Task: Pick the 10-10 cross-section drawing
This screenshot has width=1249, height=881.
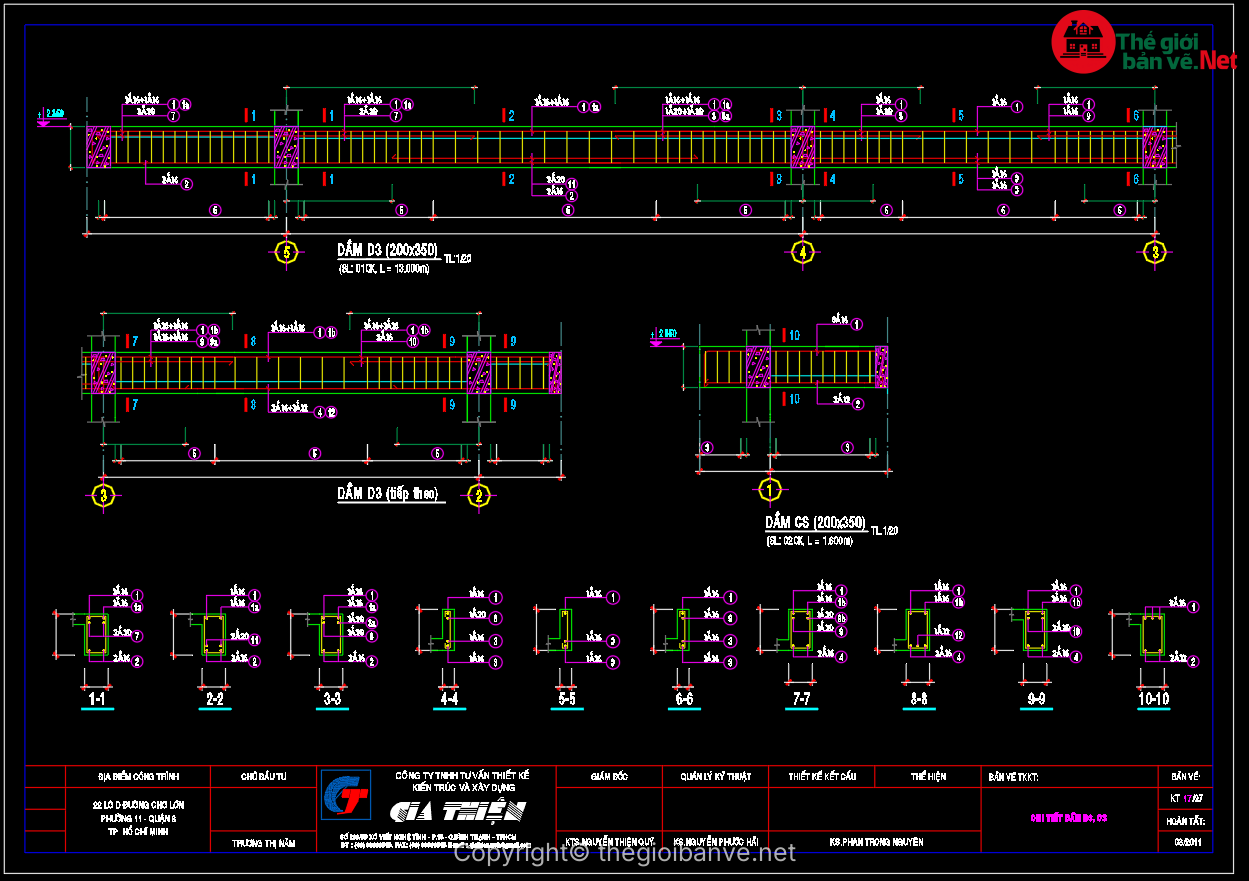Action: point(1153,634)
